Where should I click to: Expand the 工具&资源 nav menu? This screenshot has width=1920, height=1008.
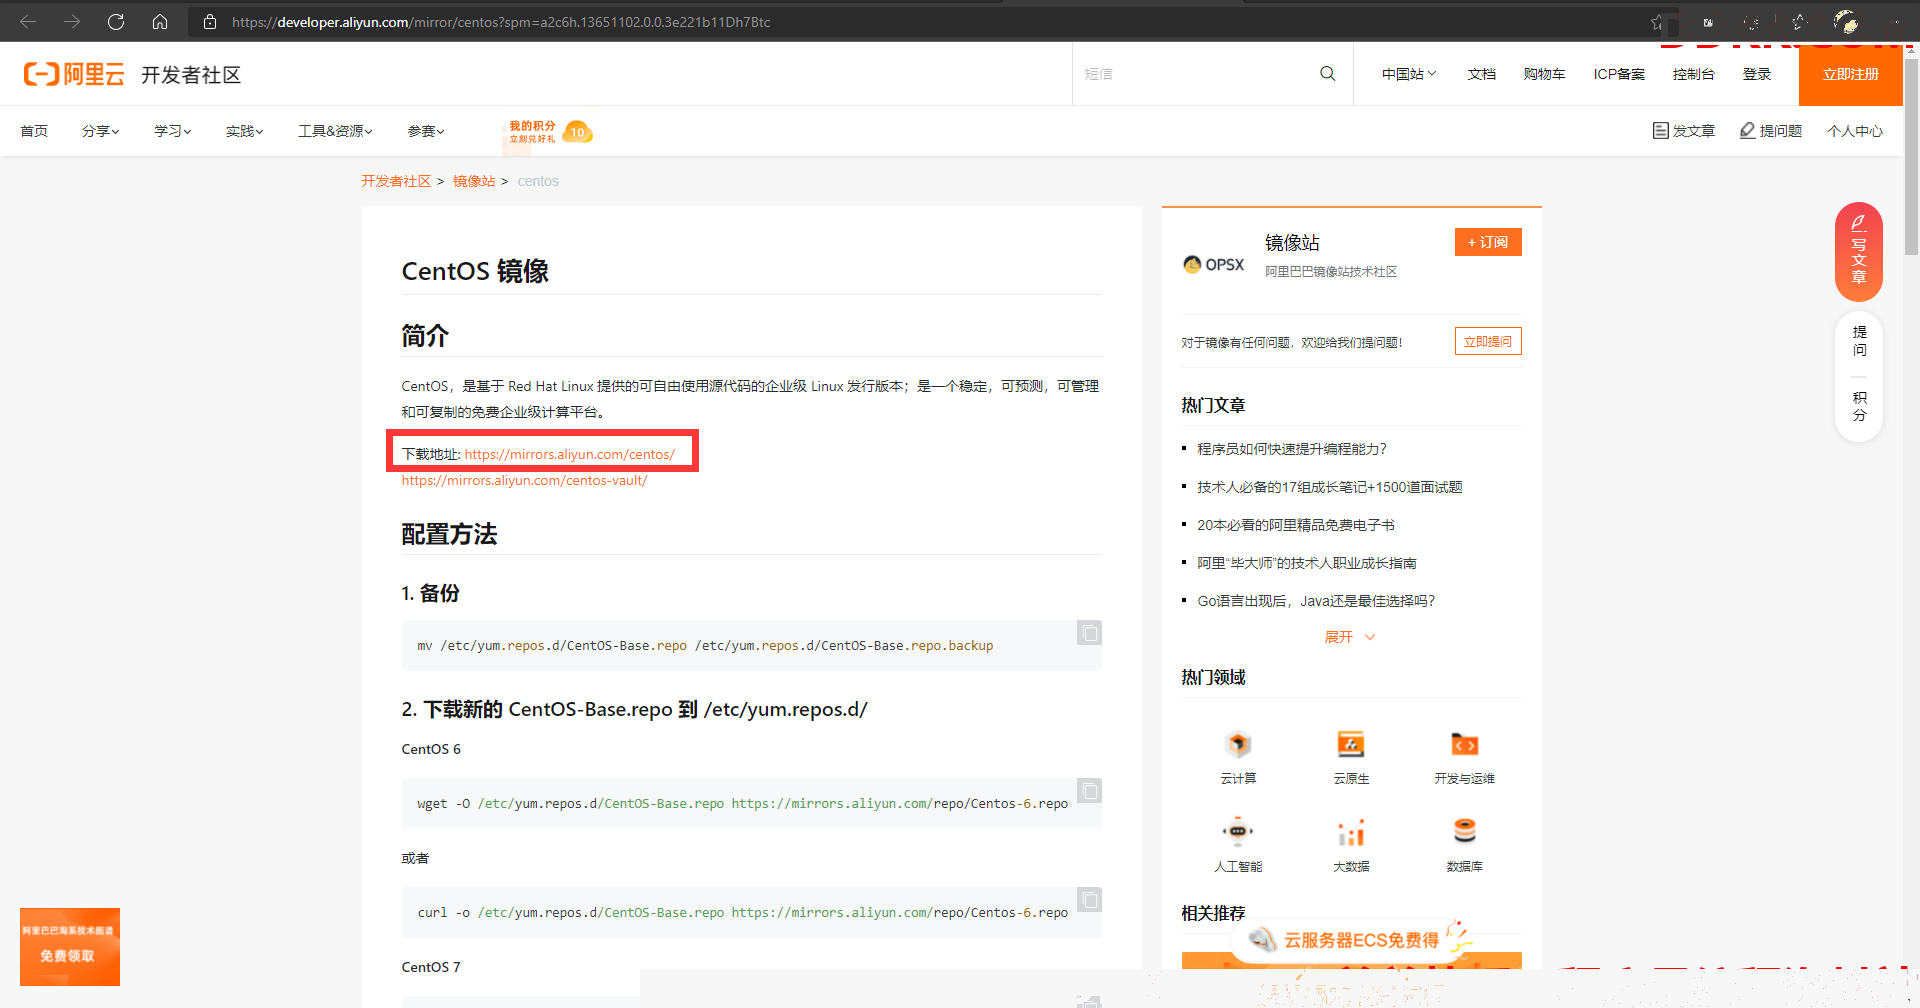(335, 131)
